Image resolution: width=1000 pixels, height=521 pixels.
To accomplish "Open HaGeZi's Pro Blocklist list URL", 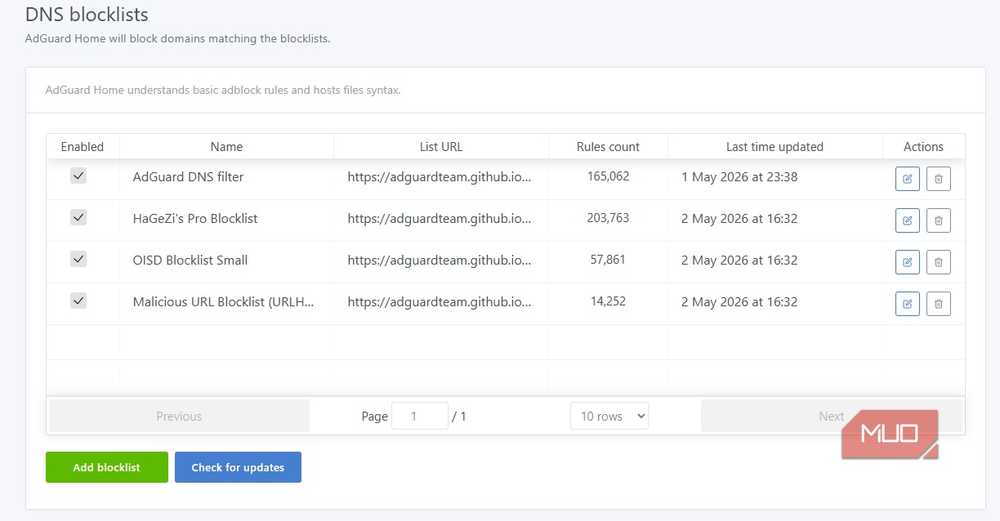I will pos(439,218).
